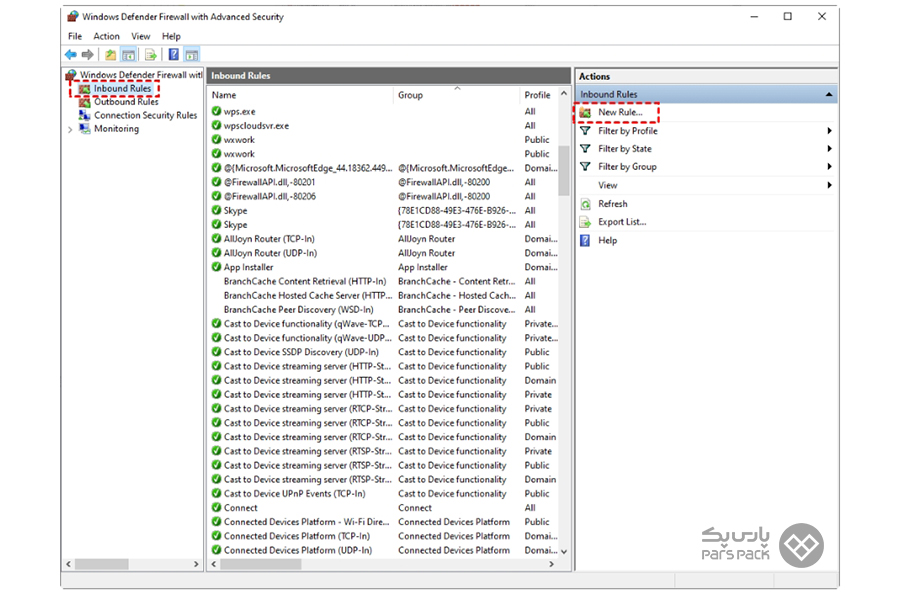
Task: Click the Export List toolbar icon
Action: tap(150, 55)
